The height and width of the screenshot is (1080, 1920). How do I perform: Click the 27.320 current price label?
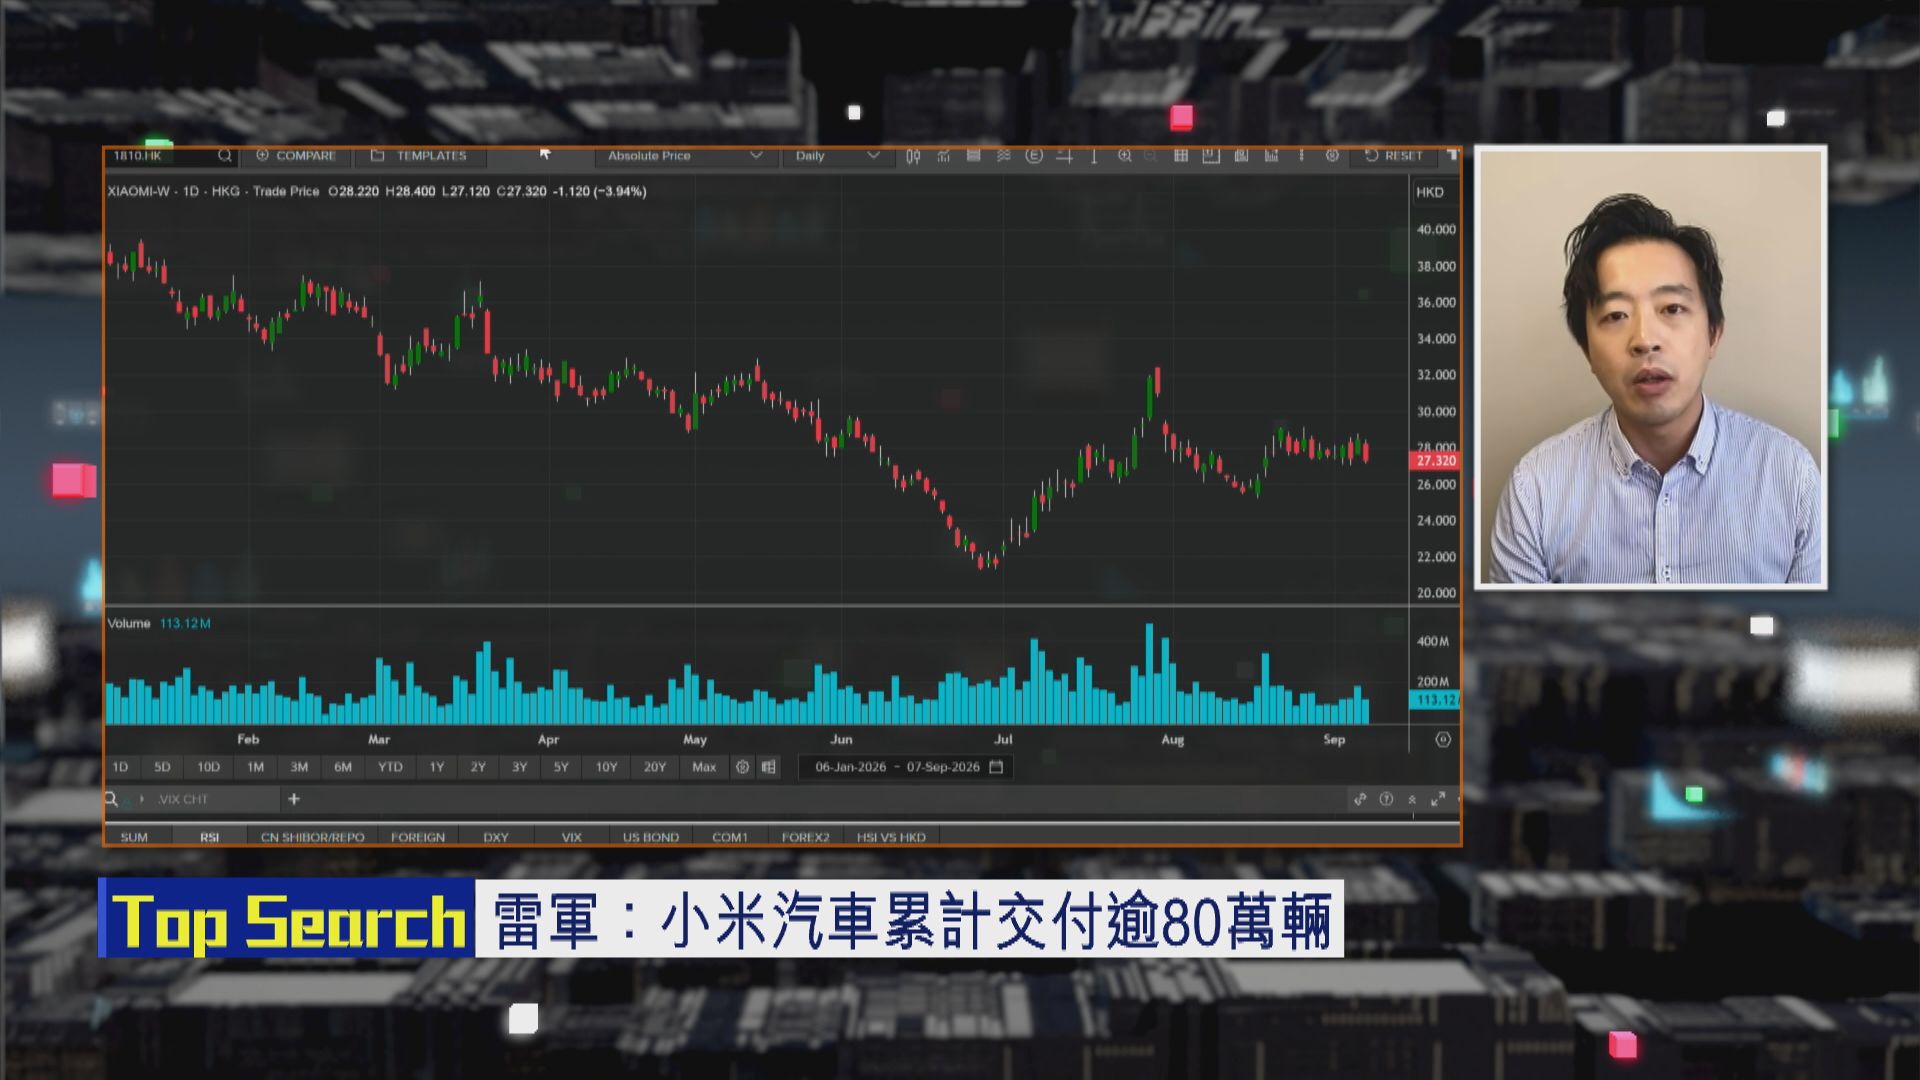(x=1435, y=461)
